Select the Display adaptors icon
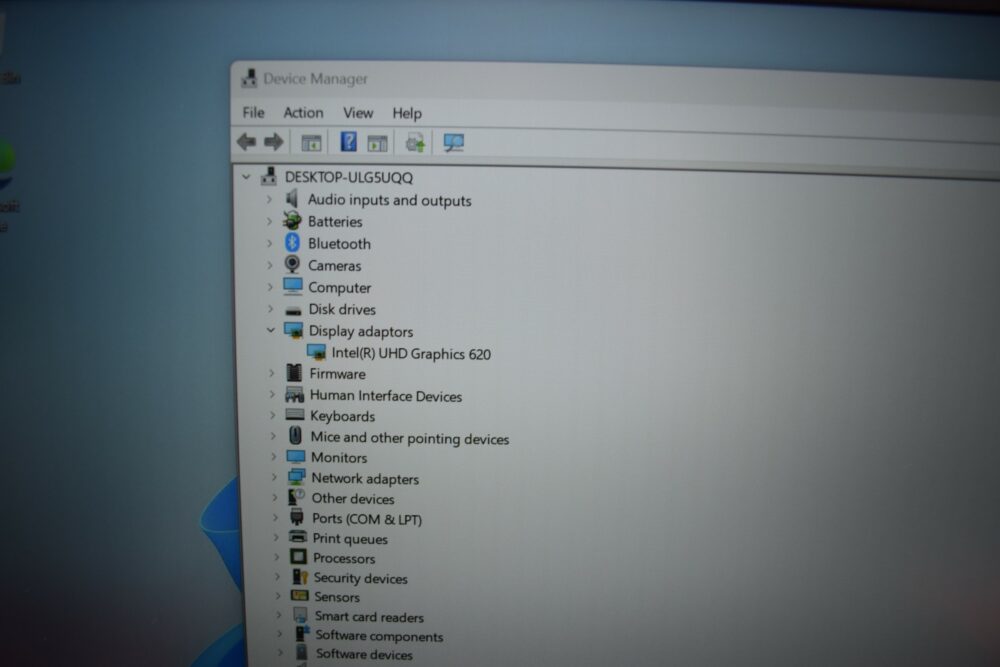Image resolution: width=1000 pixels, height=667 pixels. 293,330
